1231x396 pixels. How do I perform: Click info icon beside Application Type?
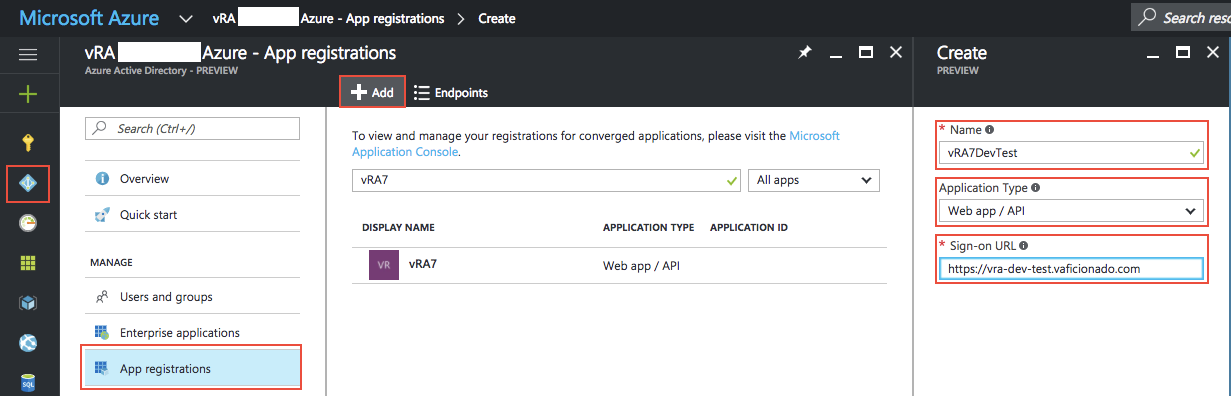tap(1035, 187)
